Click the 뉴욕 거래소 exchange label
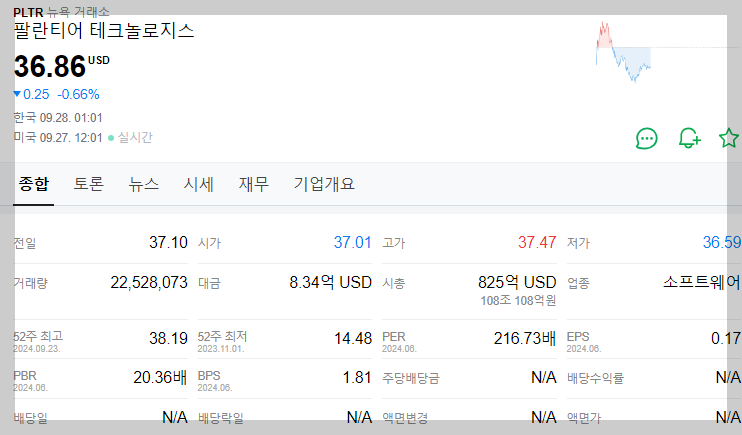Image resolution: width=742 pixels, height=435 pixels. [x=78, y=12]
